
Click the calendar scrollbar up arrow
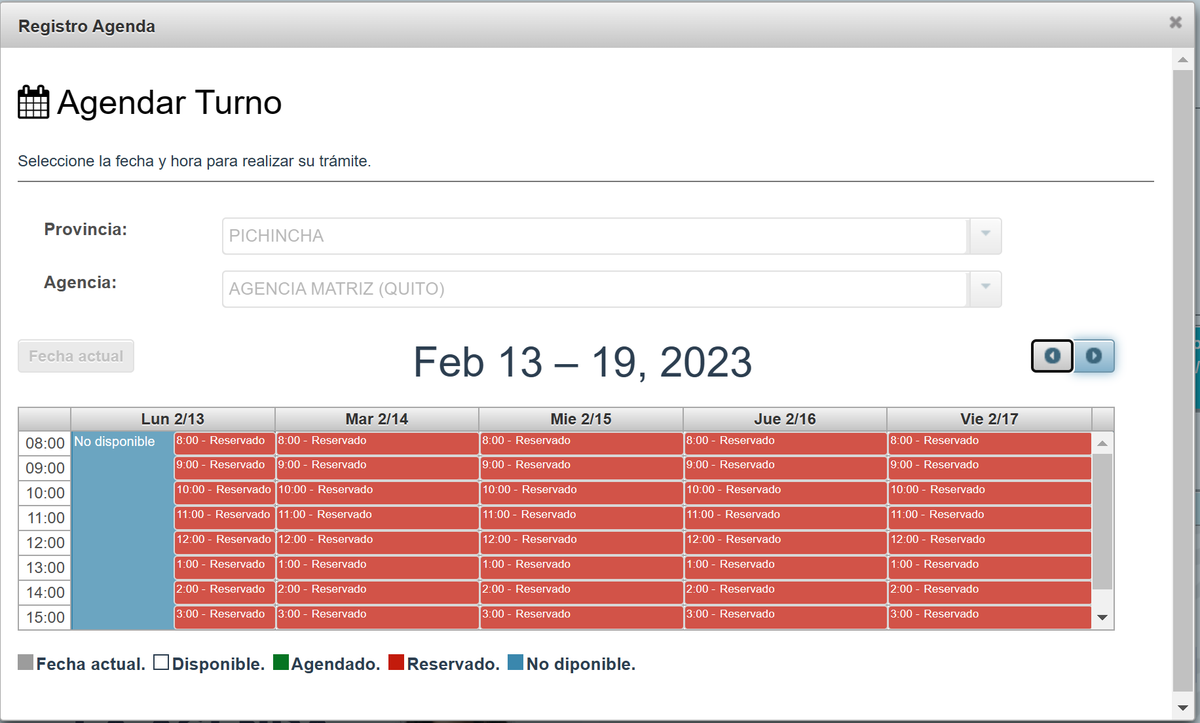pos(1103,442)
